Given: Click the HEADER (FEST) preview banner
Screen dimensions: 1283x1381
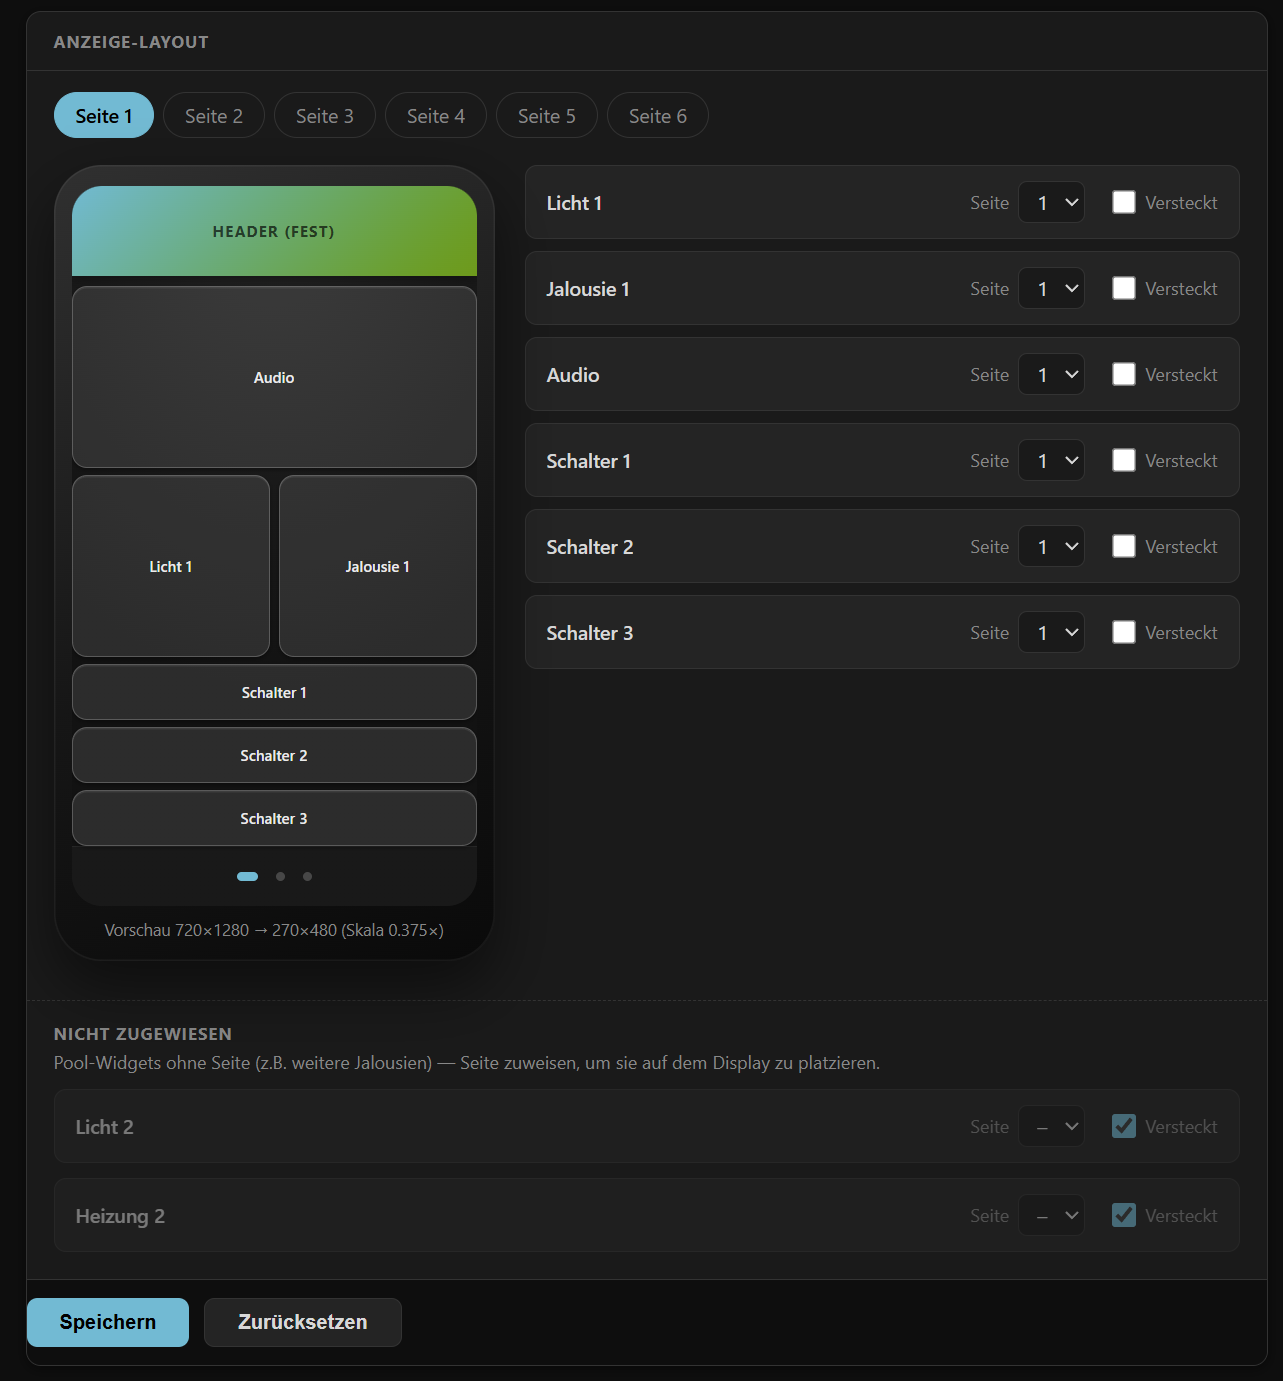Looking at the screenshot, I should coord(274,231).
